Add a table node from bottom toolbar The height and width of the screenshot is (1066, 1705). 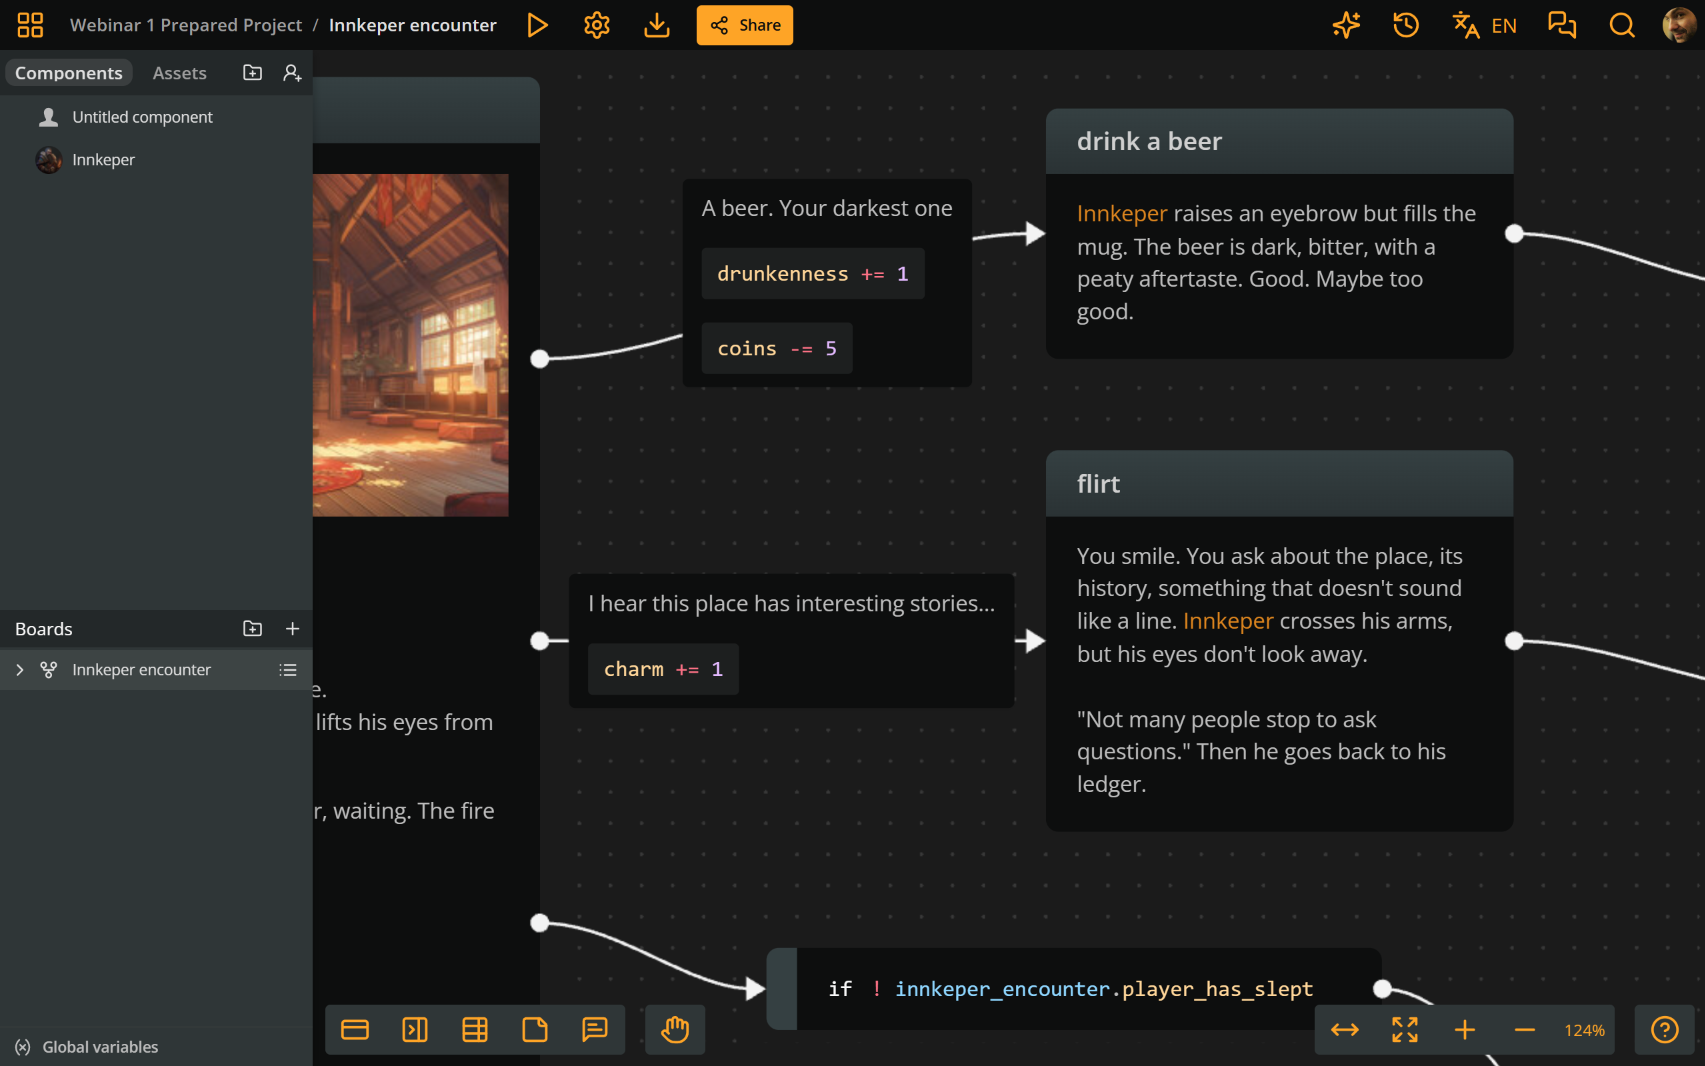(x=475, y=1030)
